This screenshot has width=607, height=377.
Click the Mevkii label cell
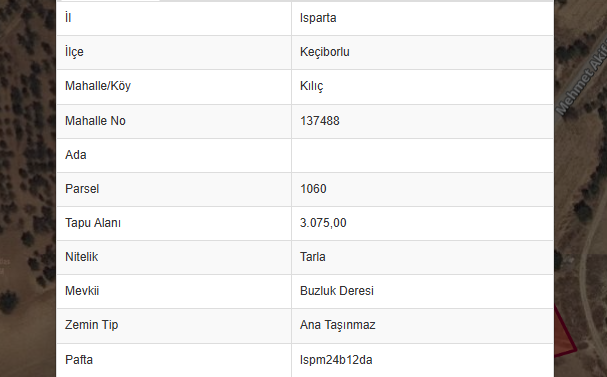coord(174,291)
